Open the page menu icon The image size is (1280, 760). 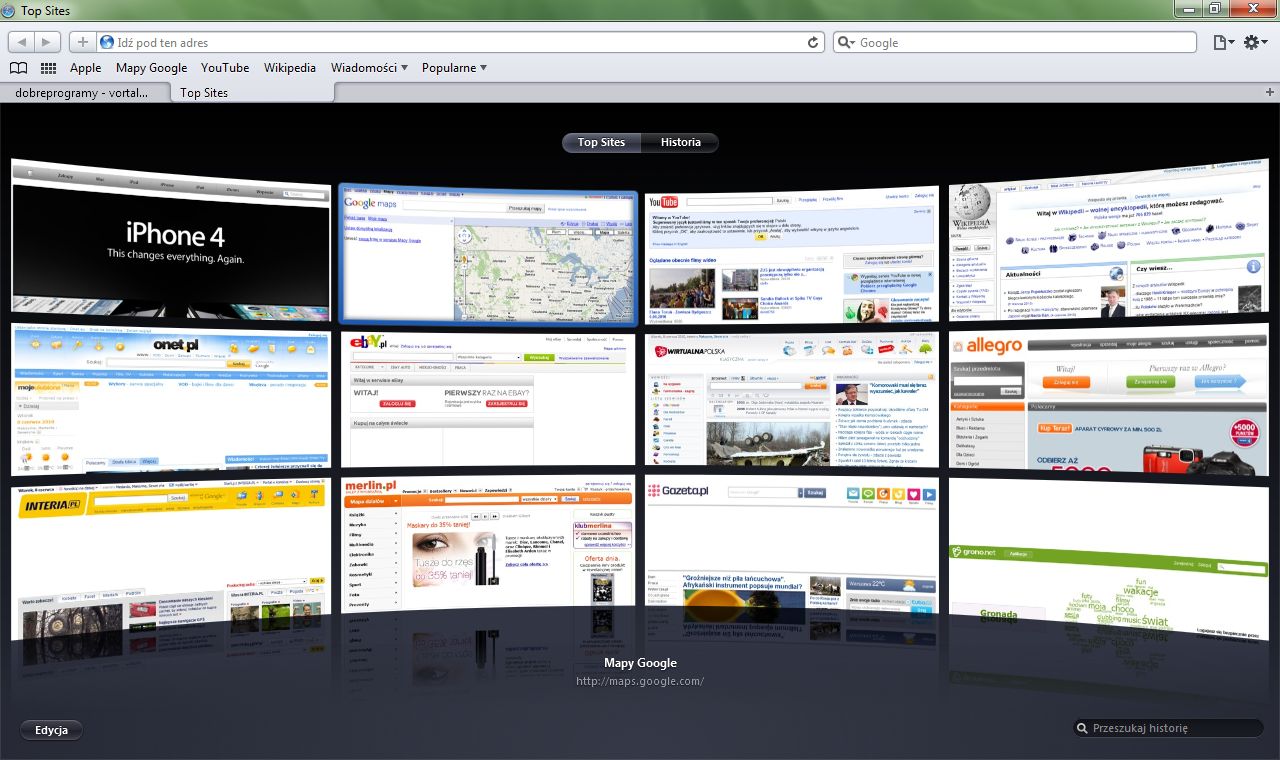[x=1221, y=42]
